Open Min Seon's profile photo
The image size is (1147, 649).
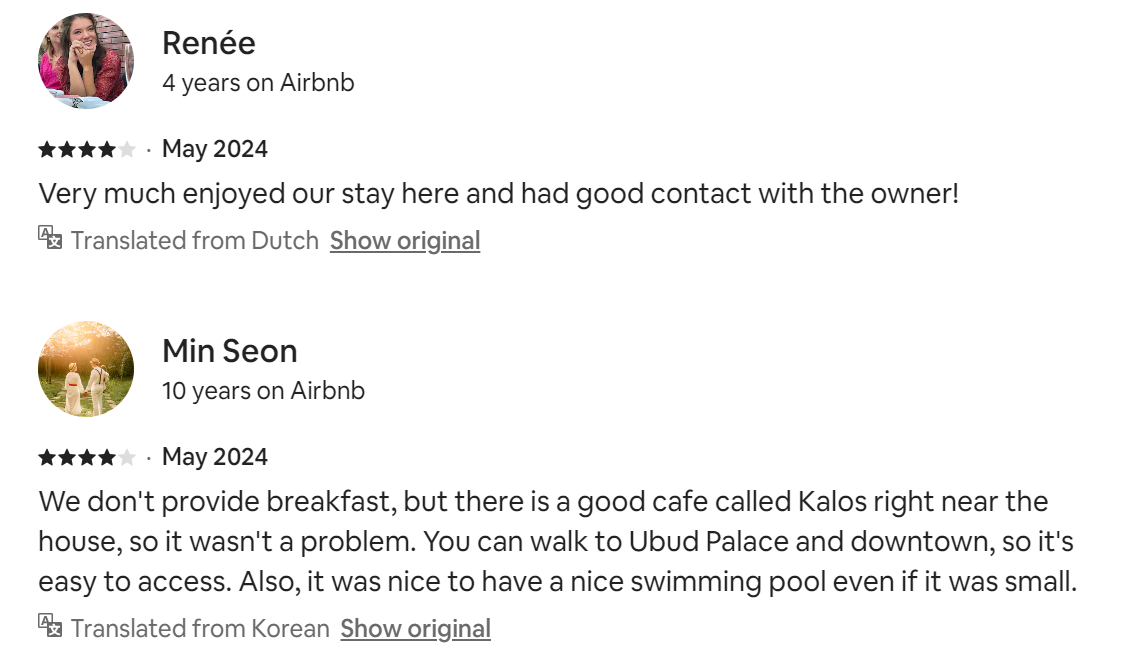tap(86, 369)
